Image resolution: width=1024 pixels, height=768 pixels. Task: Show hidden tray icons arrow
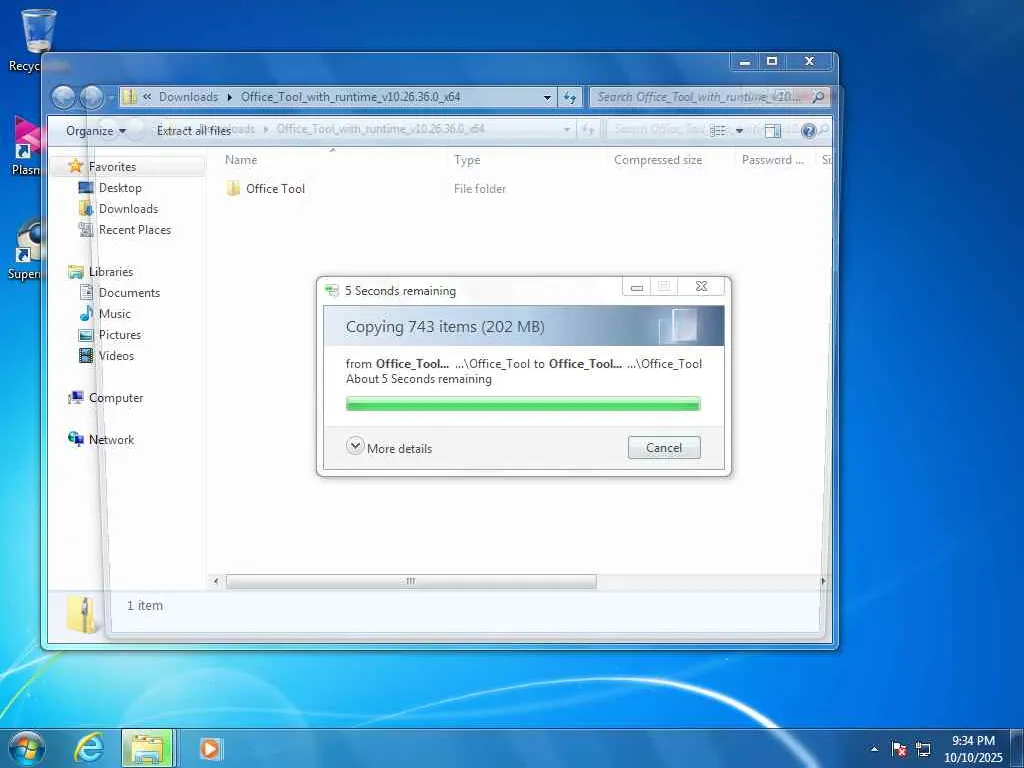(x=874, y=748)
